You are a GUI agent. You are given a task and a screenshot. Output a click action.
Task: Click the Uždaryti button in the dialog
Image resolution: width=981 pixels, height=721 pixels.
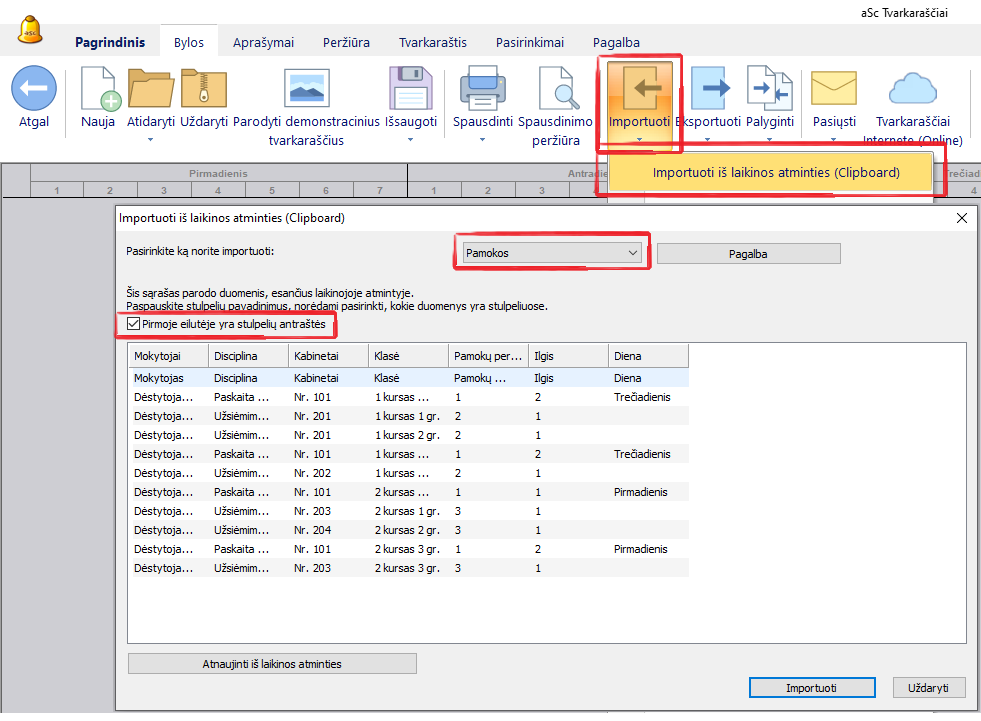(x=928, y=687)
